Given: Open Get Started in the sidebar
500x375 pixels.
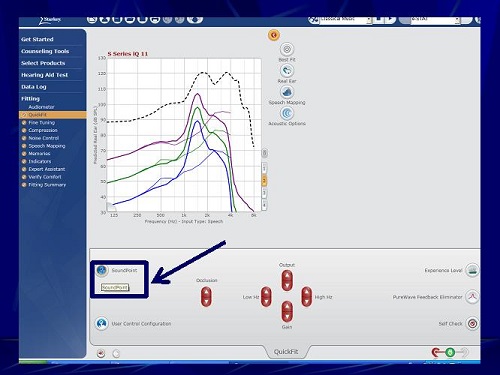Looking at the screenshot, I should tap(37, 39).
